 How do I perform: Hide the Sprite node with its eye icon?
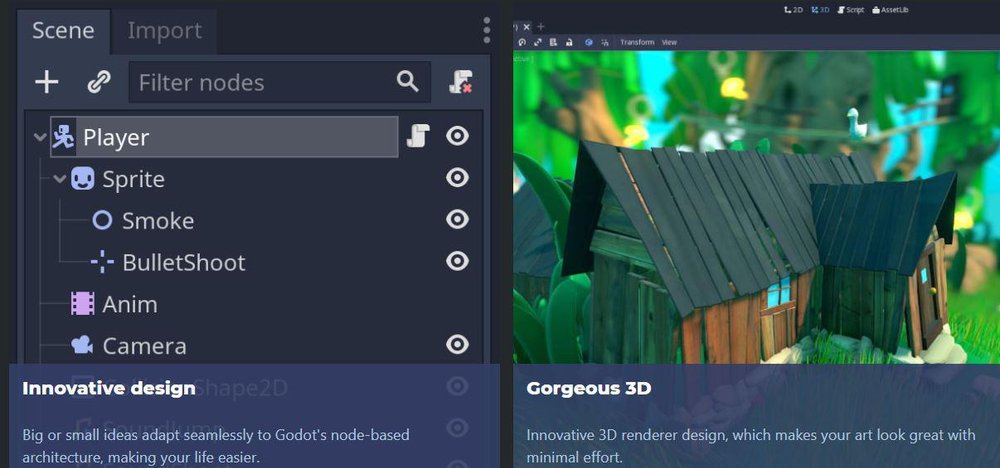[x=457, y=178]
